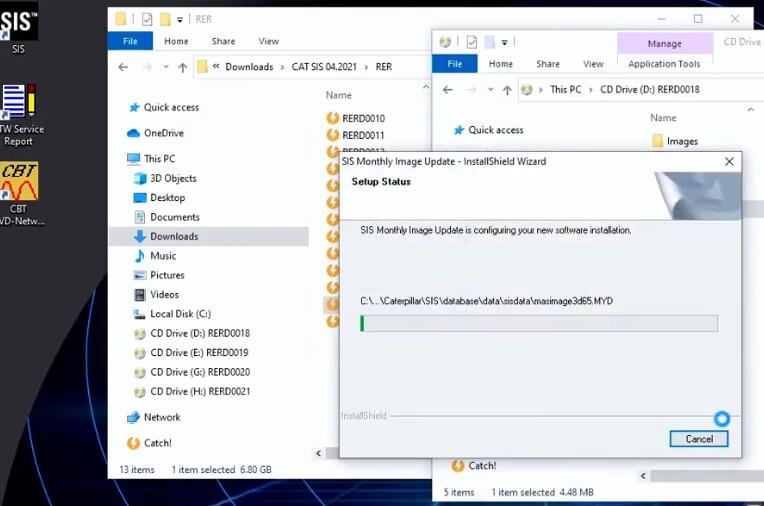
Task: Click the Network icon in sidebar
Action: (x=133, y=417)
